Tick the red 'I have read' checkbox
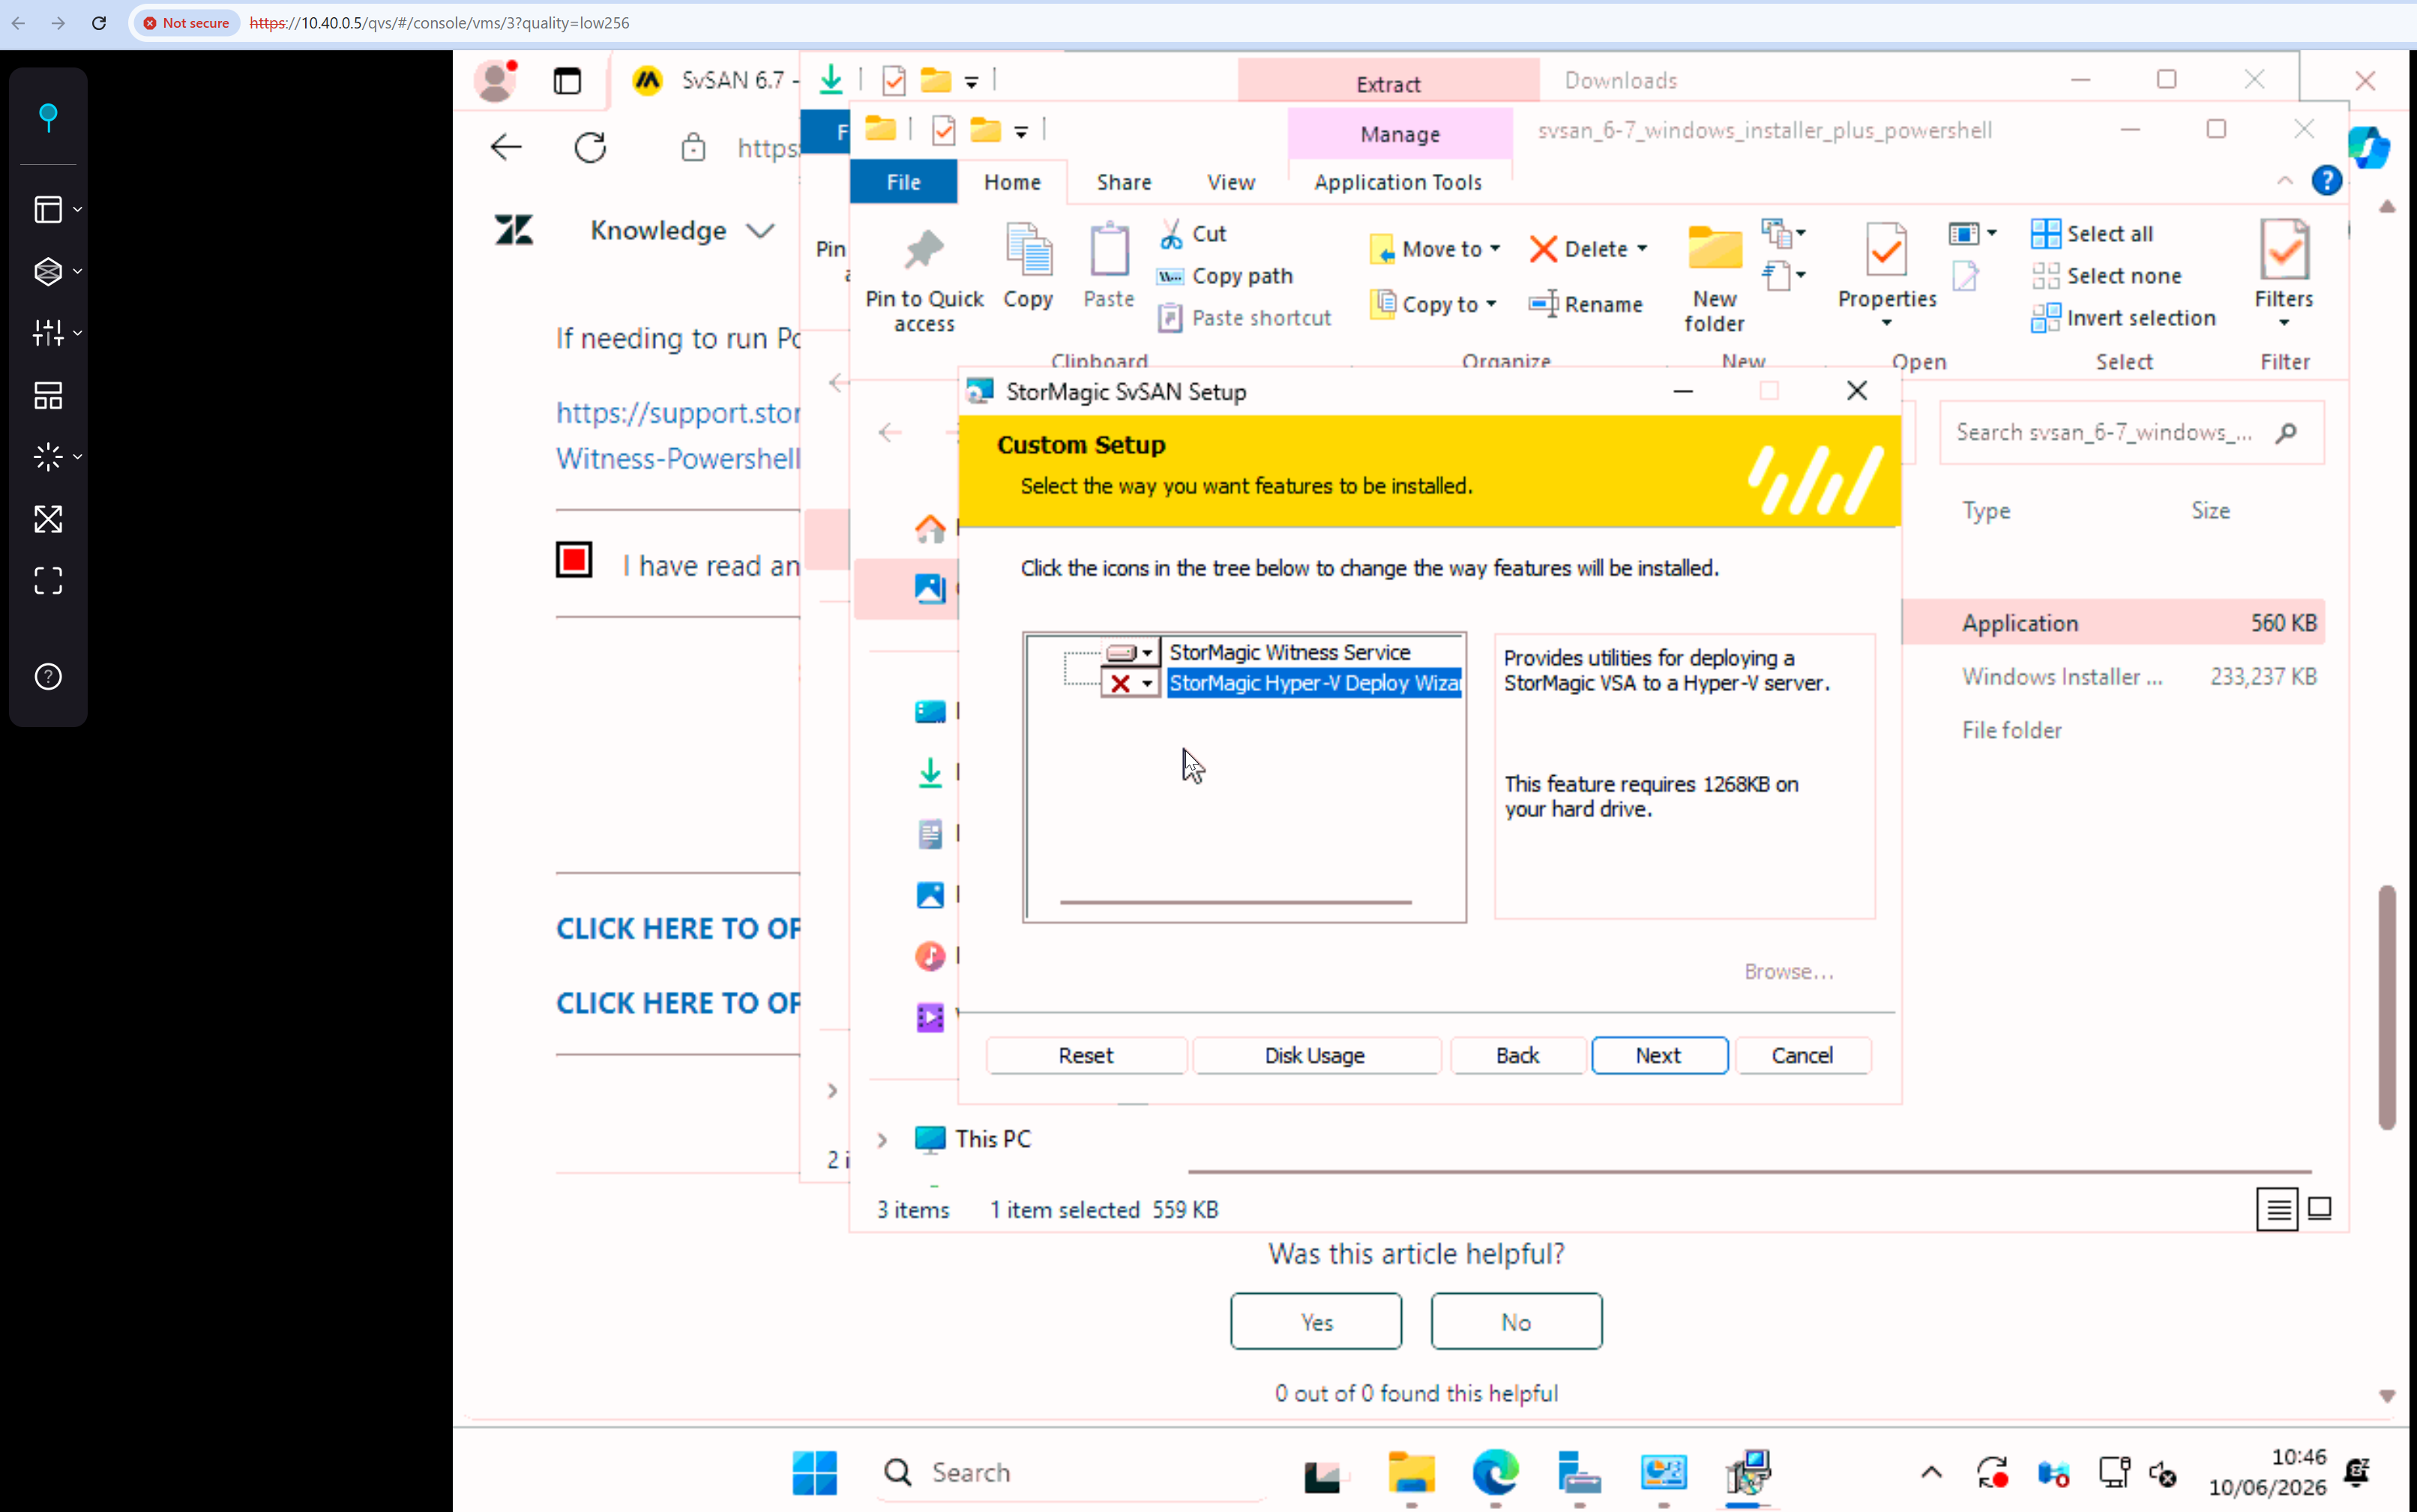The height and width of the screenshot is (1512, 2417). point(574,560)
